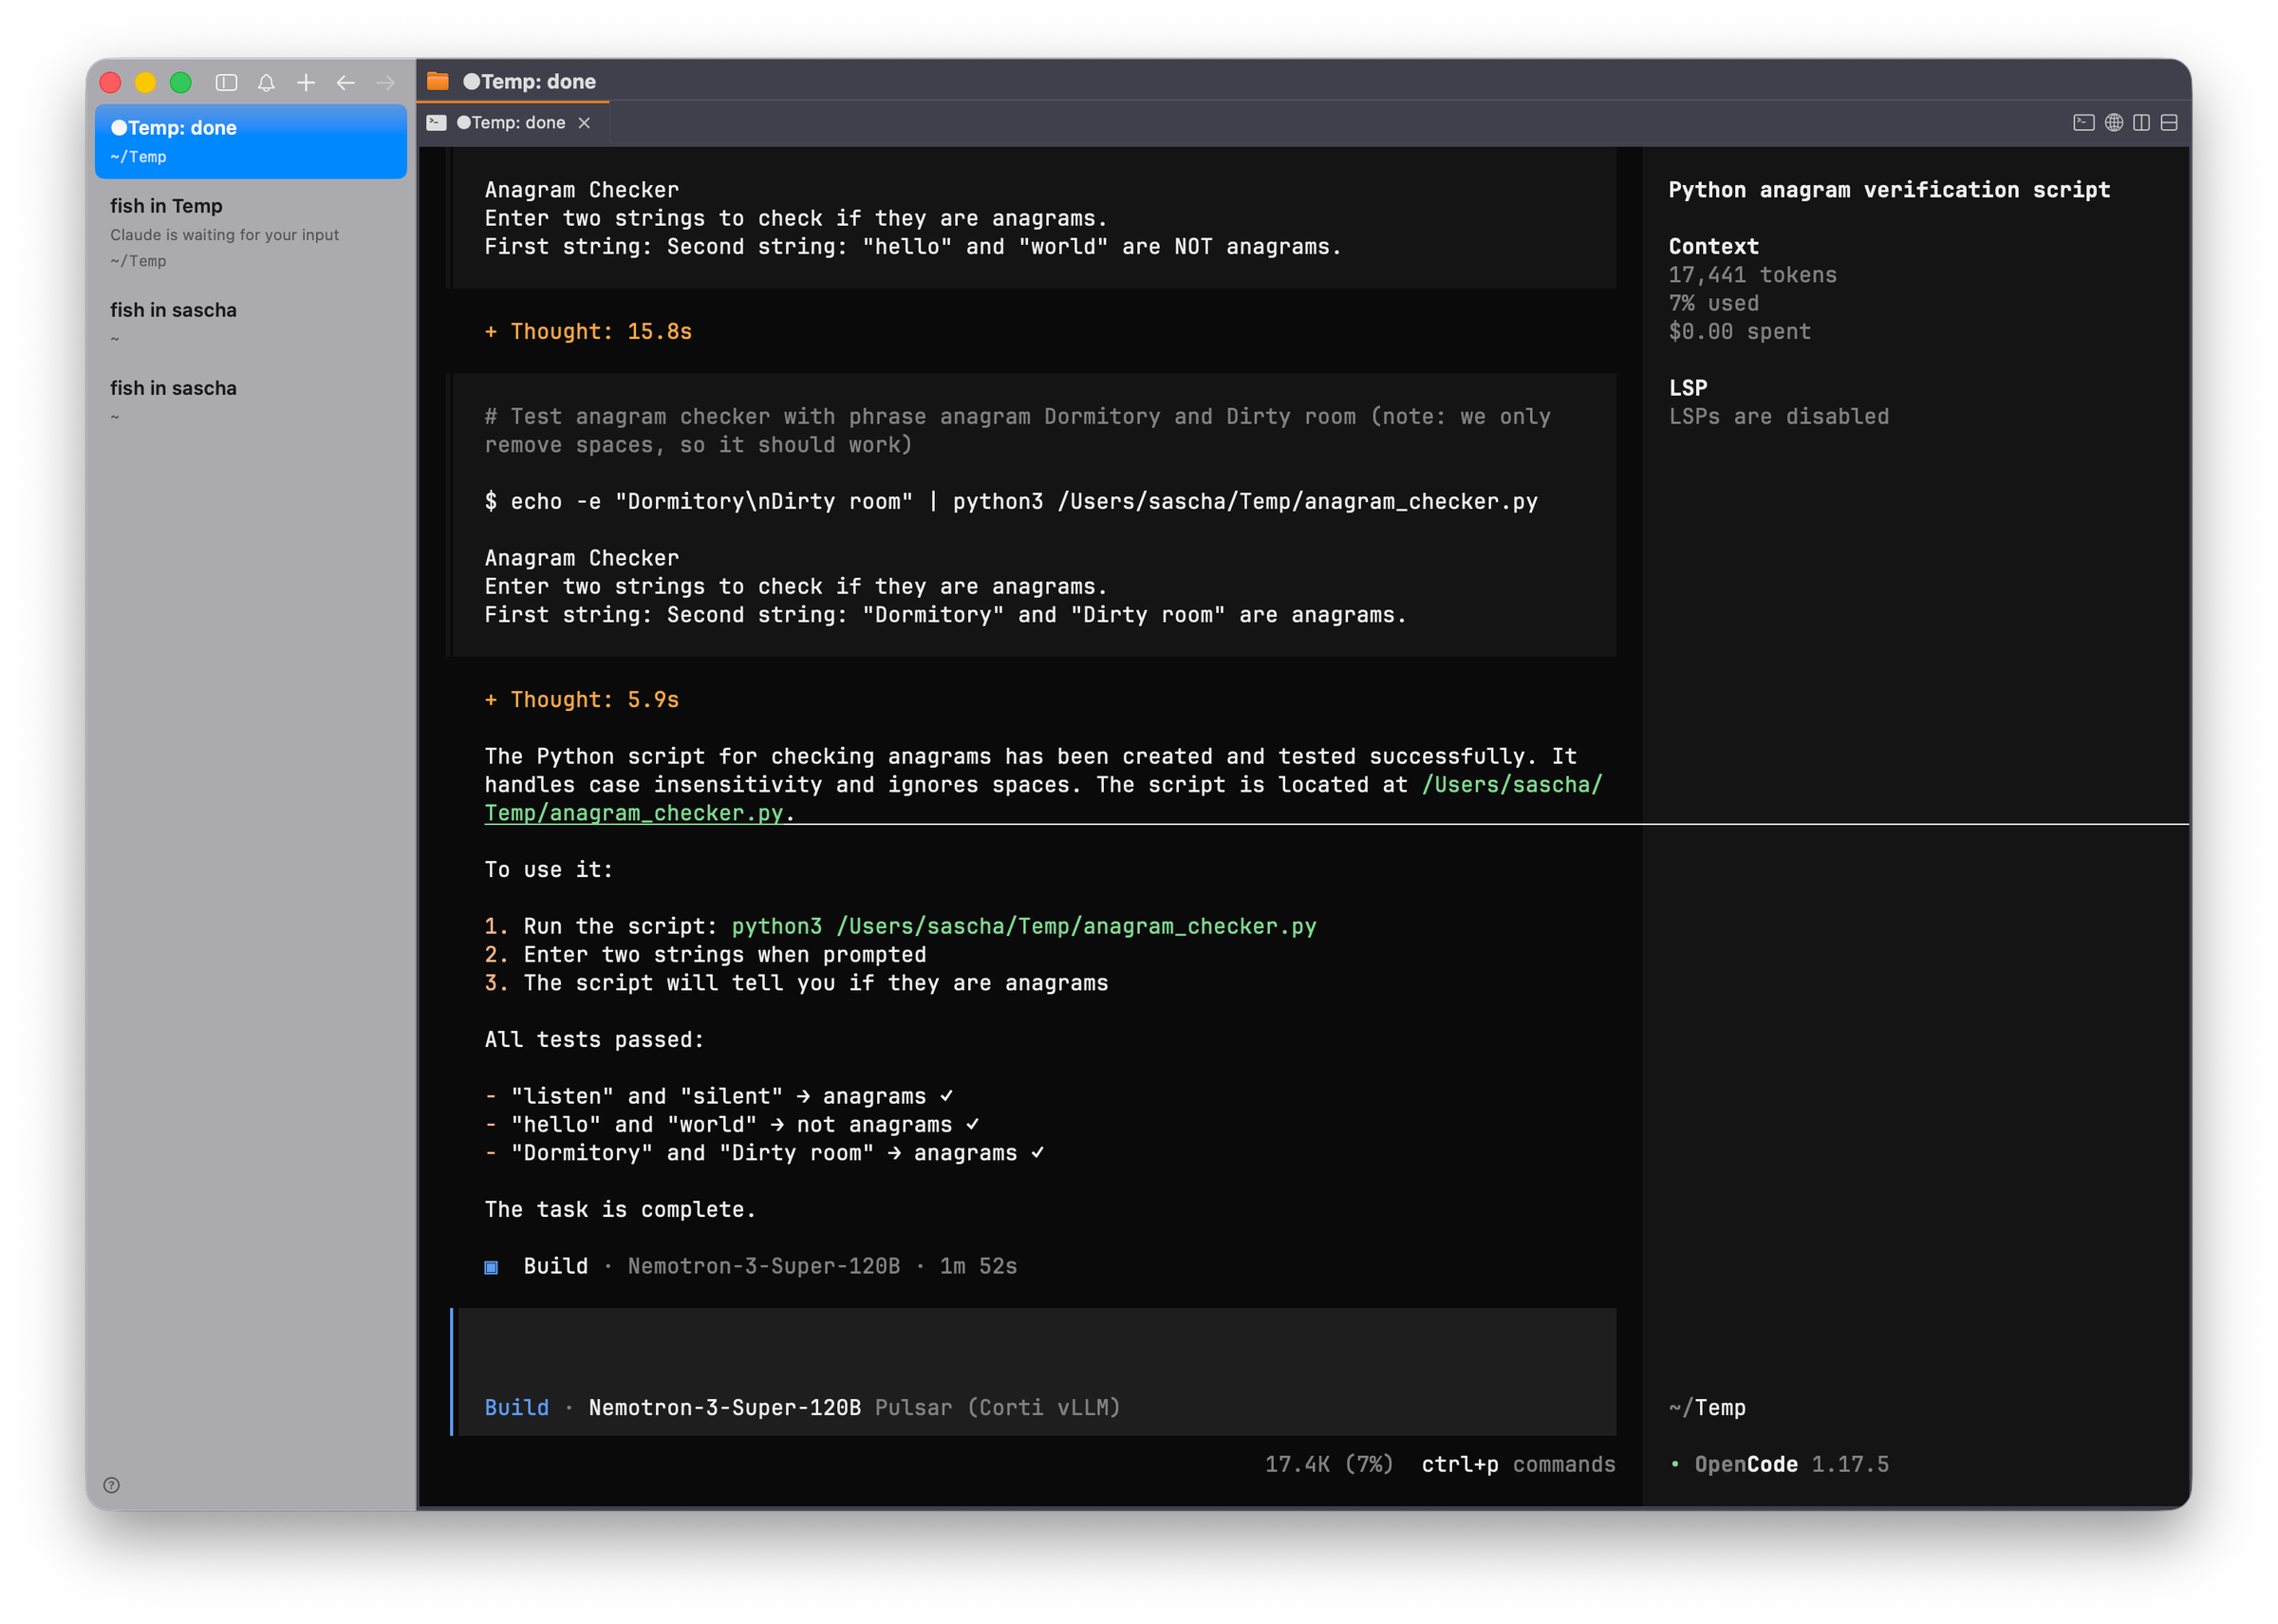
Task: Click 'The task is complete.' line
Action: (620, 1210)
